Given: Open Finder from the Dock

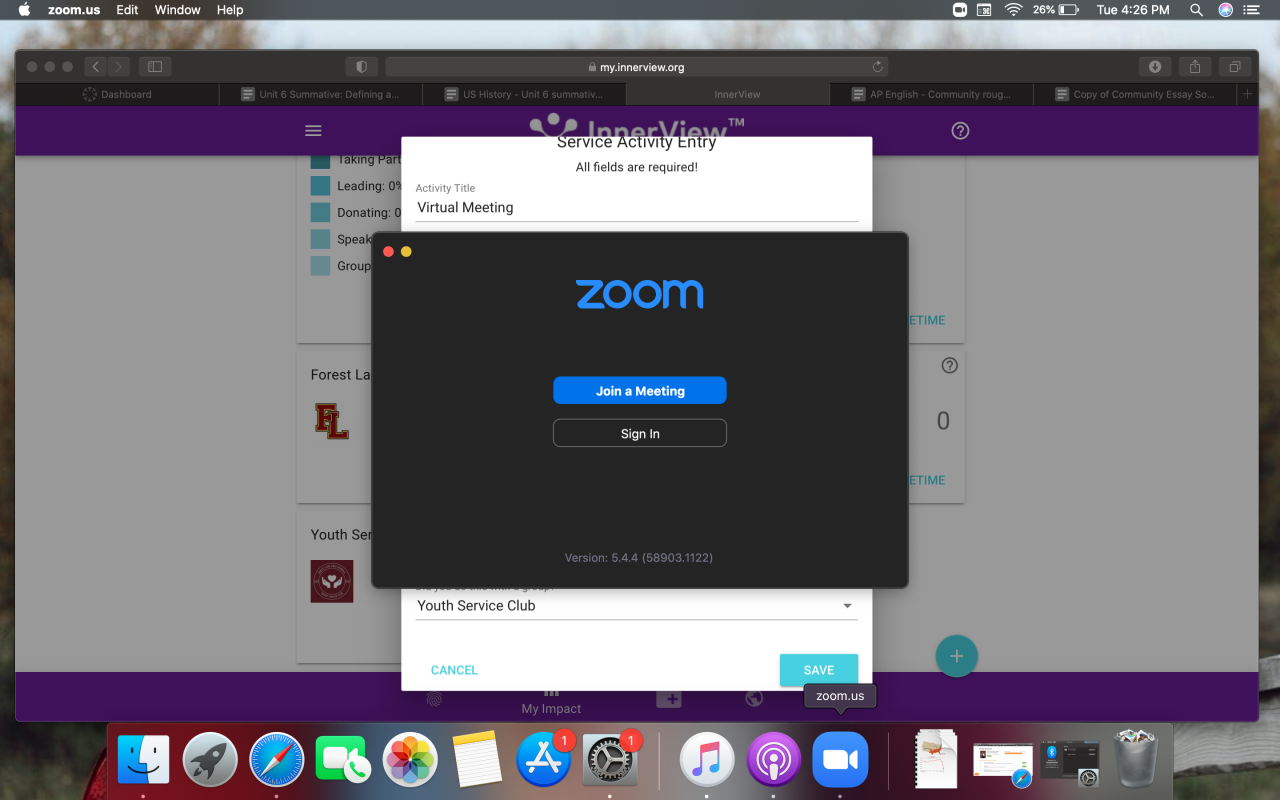Looking at the screenshot, I should [x=144, y=759].
